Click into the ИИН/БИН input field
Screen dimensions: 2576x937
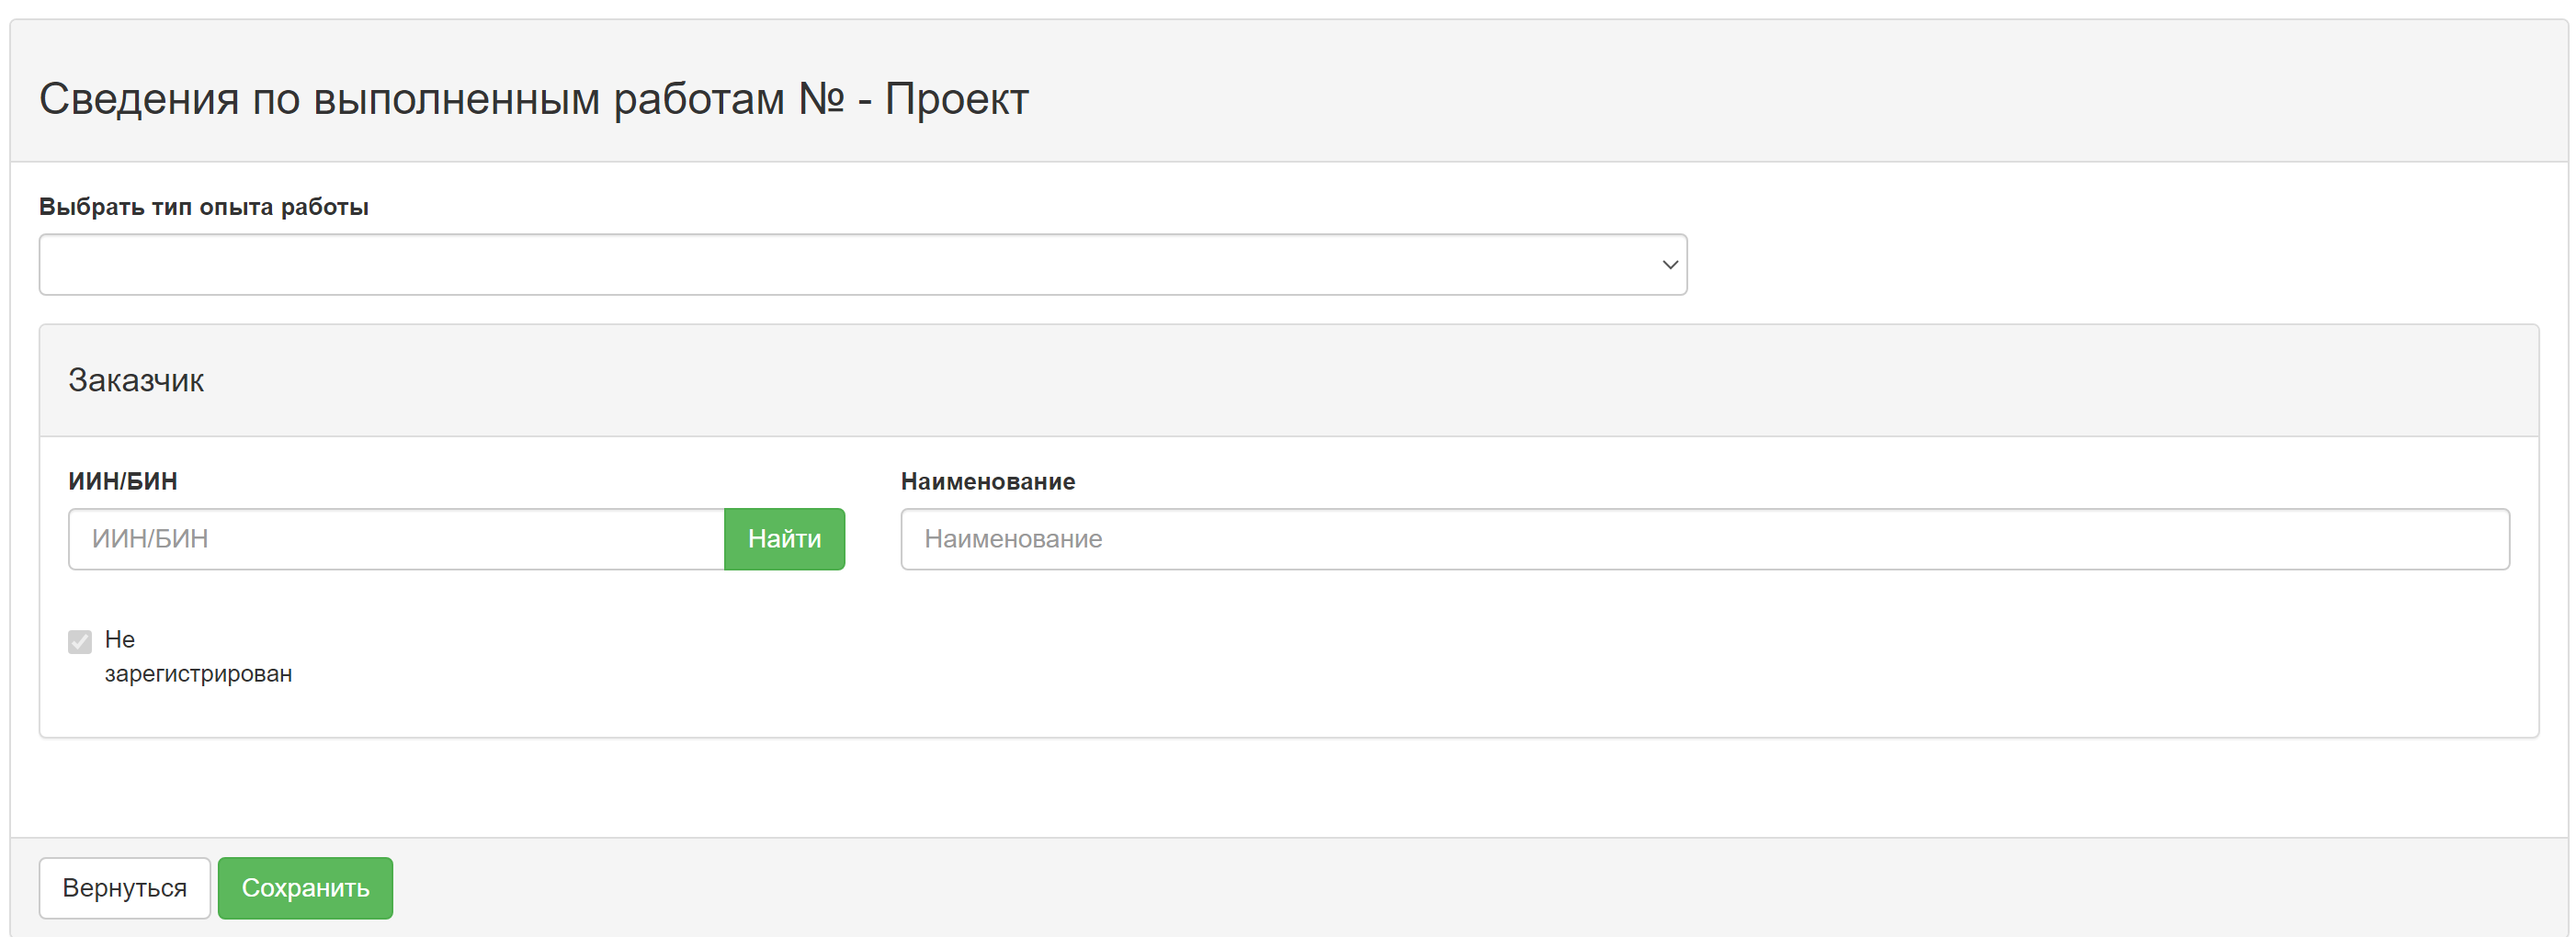(x=396, y=539)
